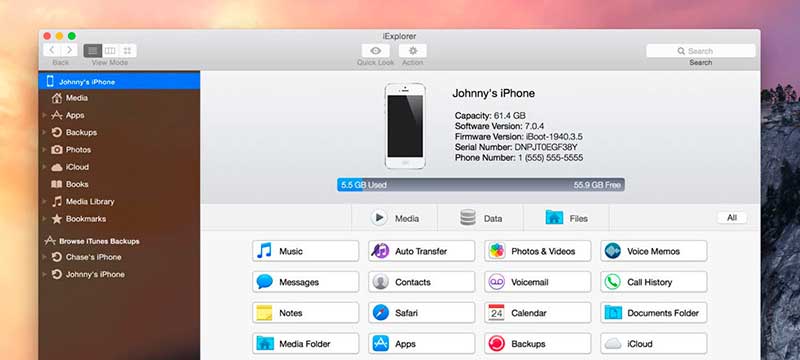This screenshot has width=800, height=360.
Task: Open Contacts
Action: pyautogui.click(x=421, y=282)
